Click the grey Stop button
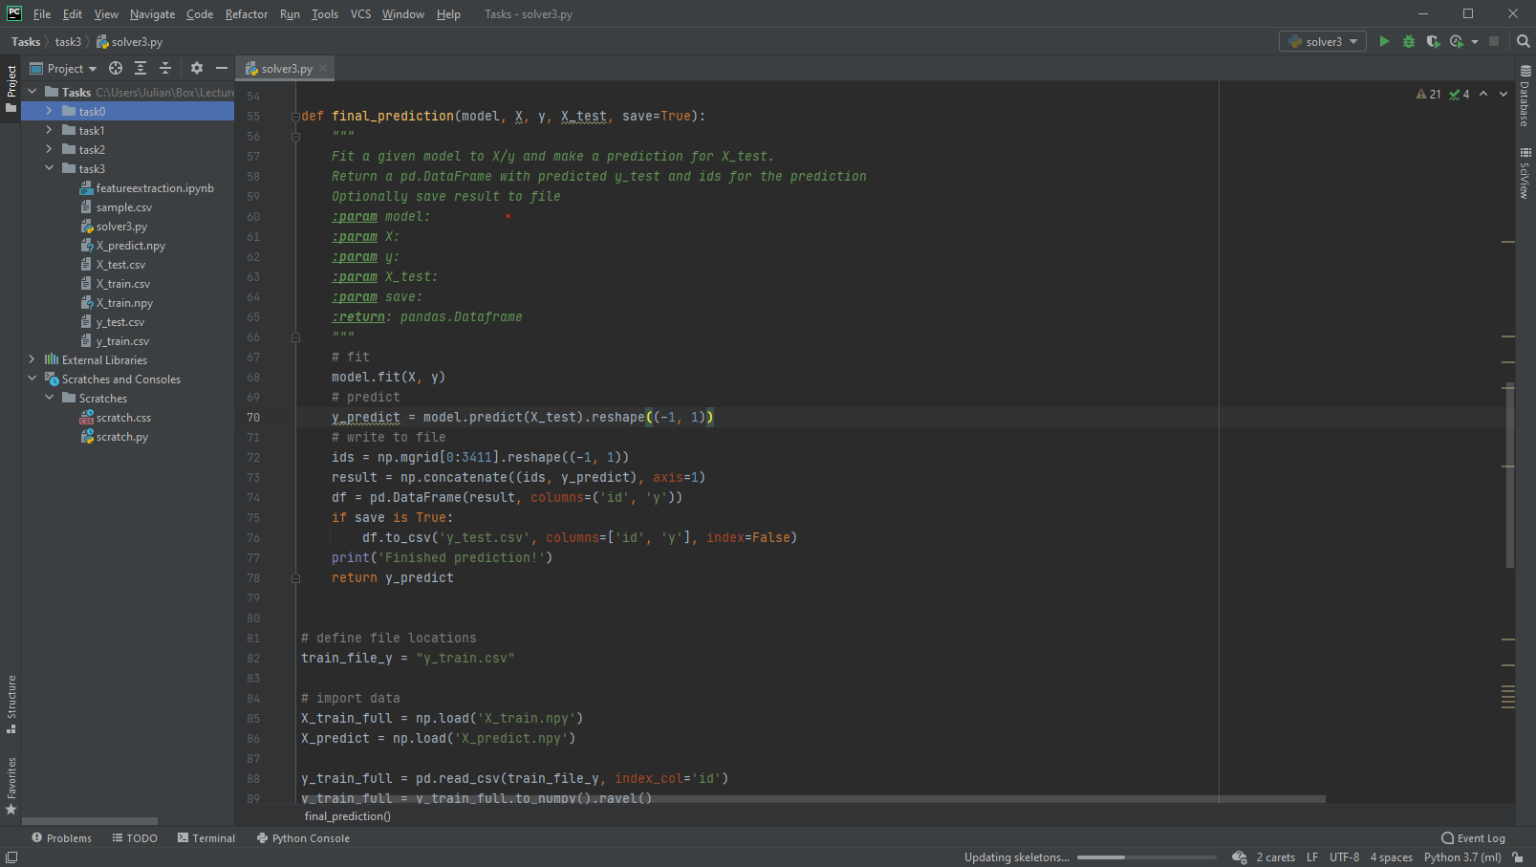The width and height of the screenshot is (1536, 867). [x=1494, y=41]
